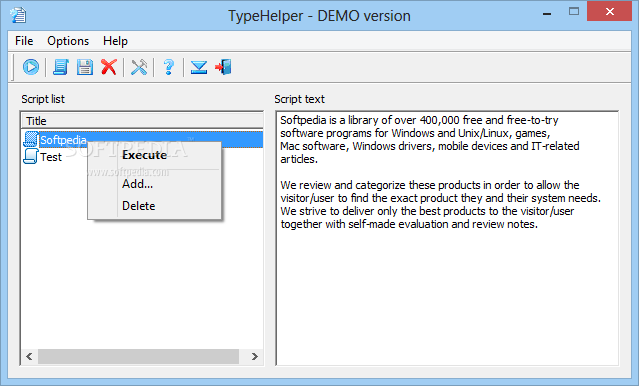Open the File menu
Image resolution: width=639 pixels, height=386 pixels.
pyautogui.click(x=24, y=41)
